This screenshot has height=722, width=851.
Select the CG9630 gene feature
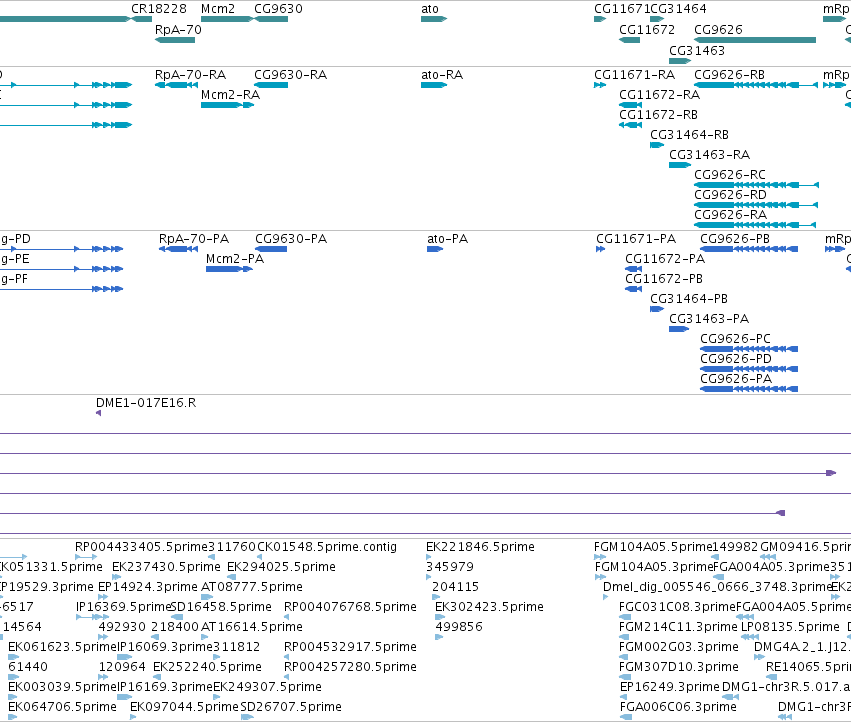(271, 19)
